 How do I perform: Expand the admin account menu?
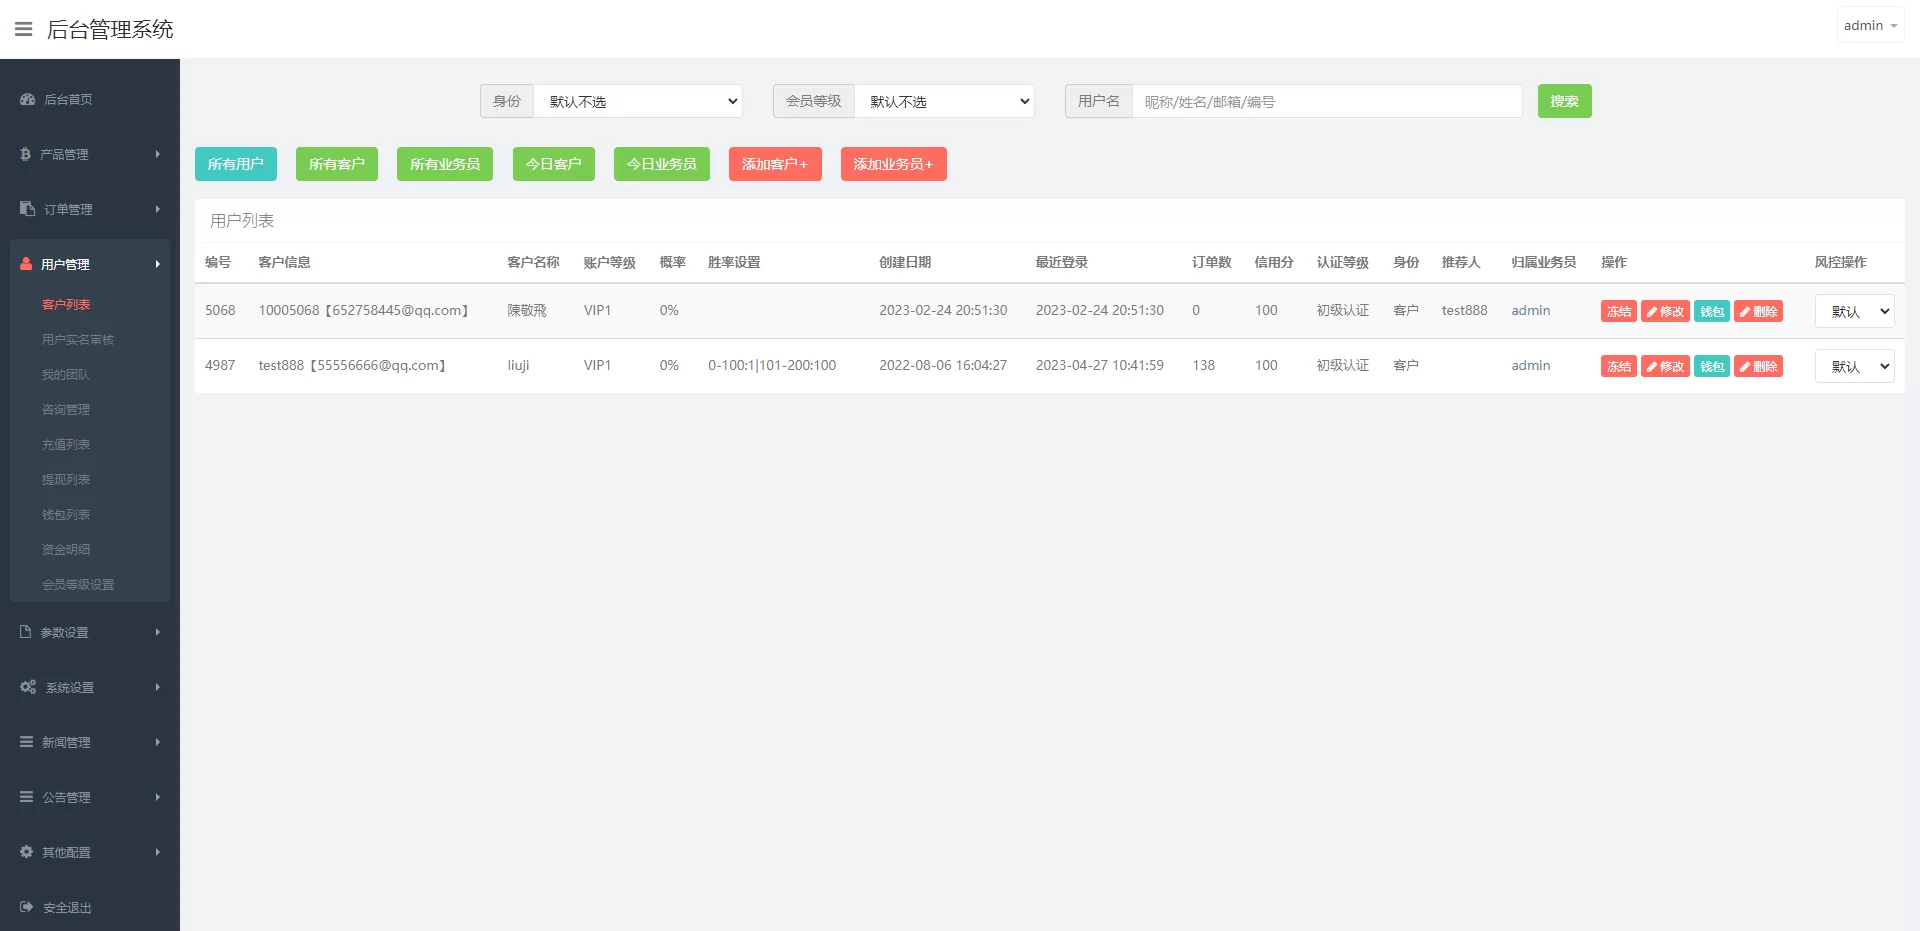click(1869, 26)
